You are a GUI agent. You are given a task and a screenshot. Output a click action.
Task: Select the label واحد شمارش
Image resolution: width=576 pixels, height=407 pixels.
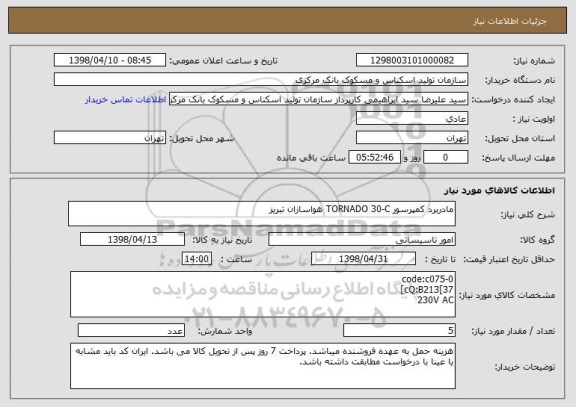(x=225, y=331)
